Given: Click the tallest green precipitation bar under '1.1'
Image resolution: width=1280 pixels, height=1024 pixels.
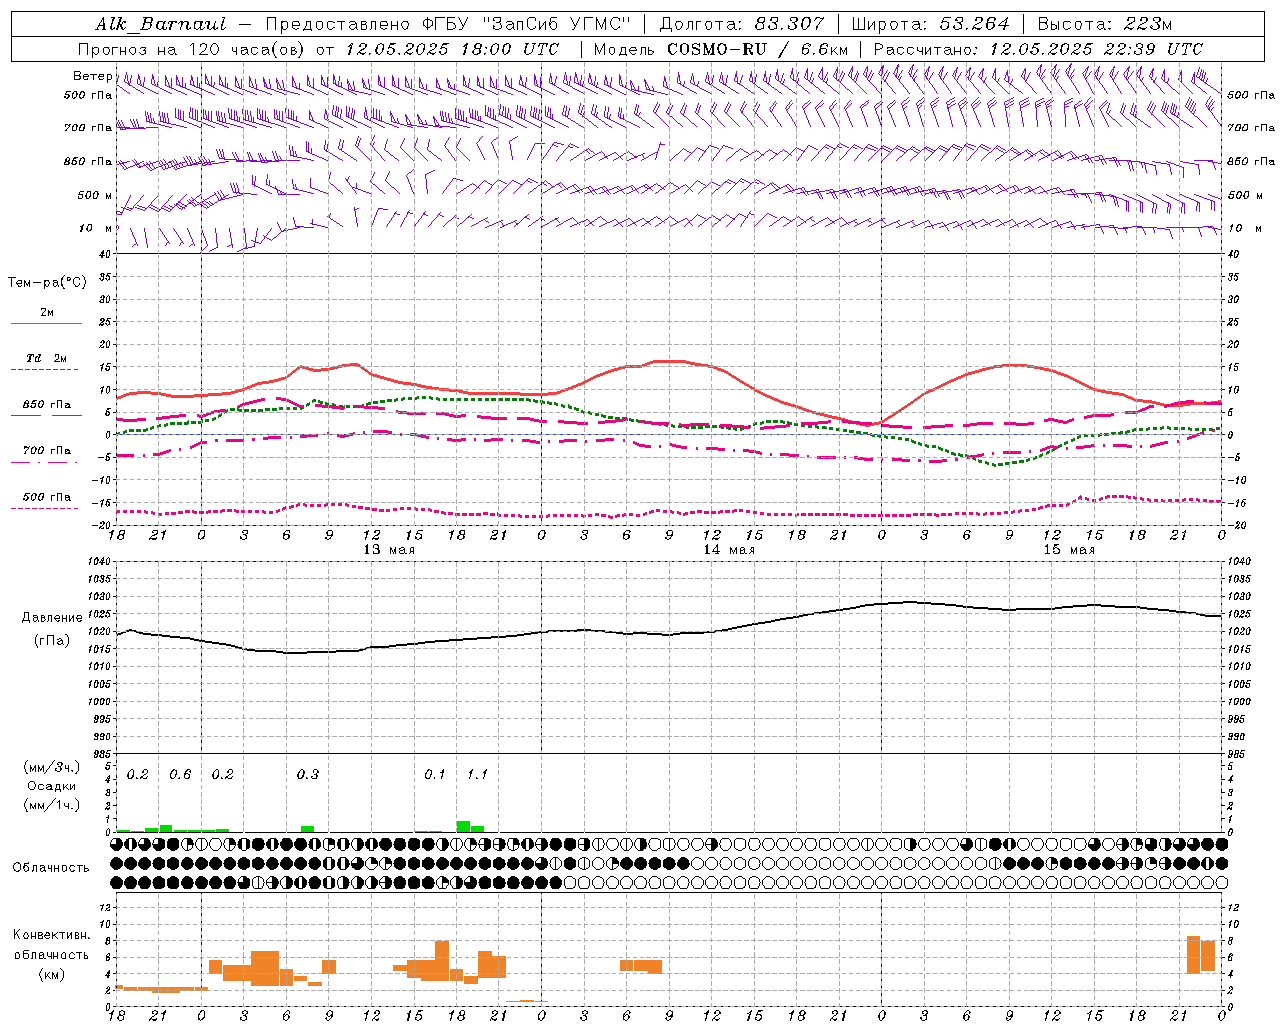Looking at the screenshot, I should pos(463,826).
